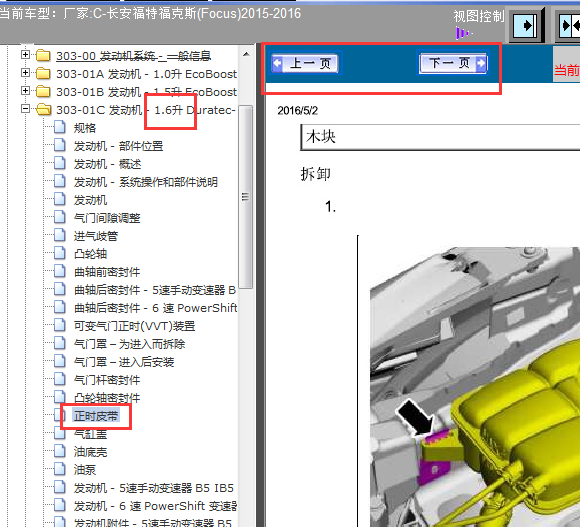This screenshot has width=580, height=527.
Task: Open 发动机 - 系统操作和部件说明 page
Action: click(x=146, y=182)
